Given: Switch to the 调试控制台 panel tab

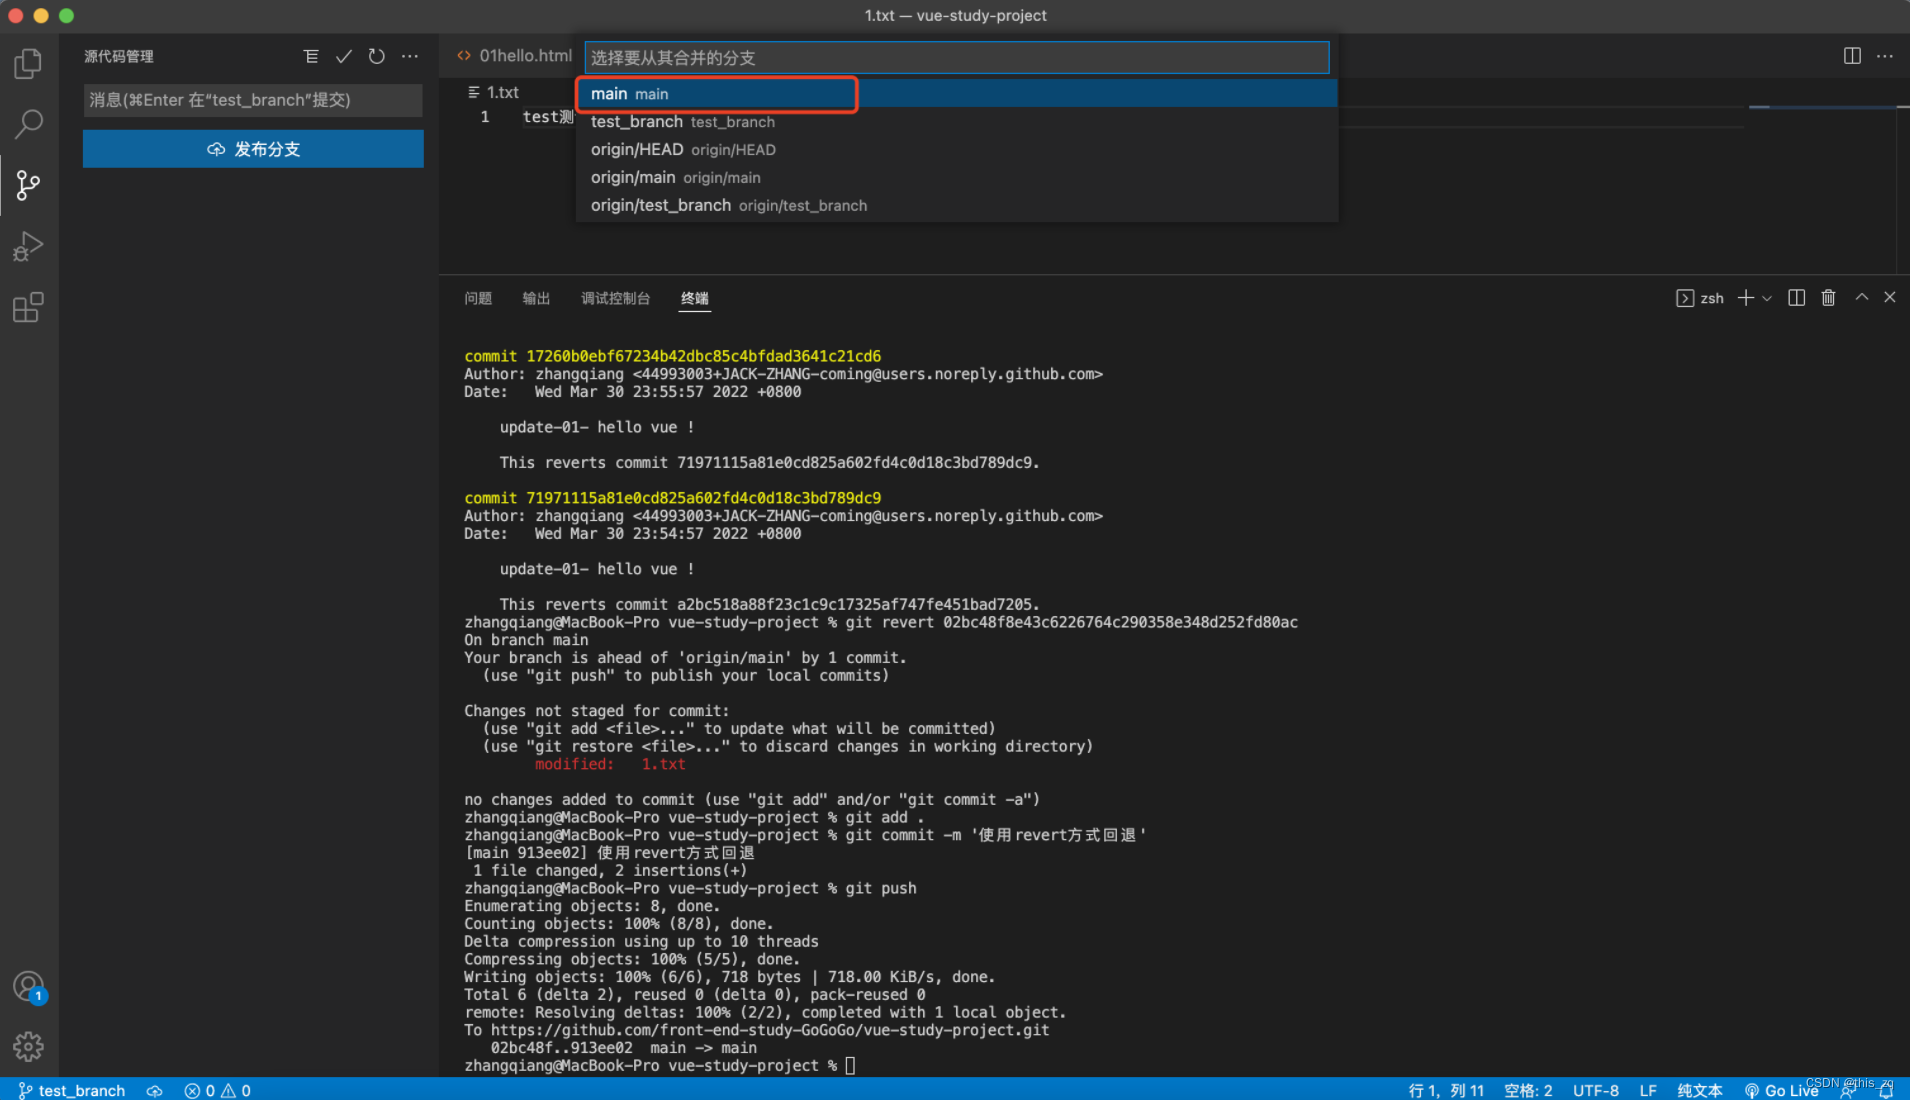Looking at the screenshot, I should 615,298.
